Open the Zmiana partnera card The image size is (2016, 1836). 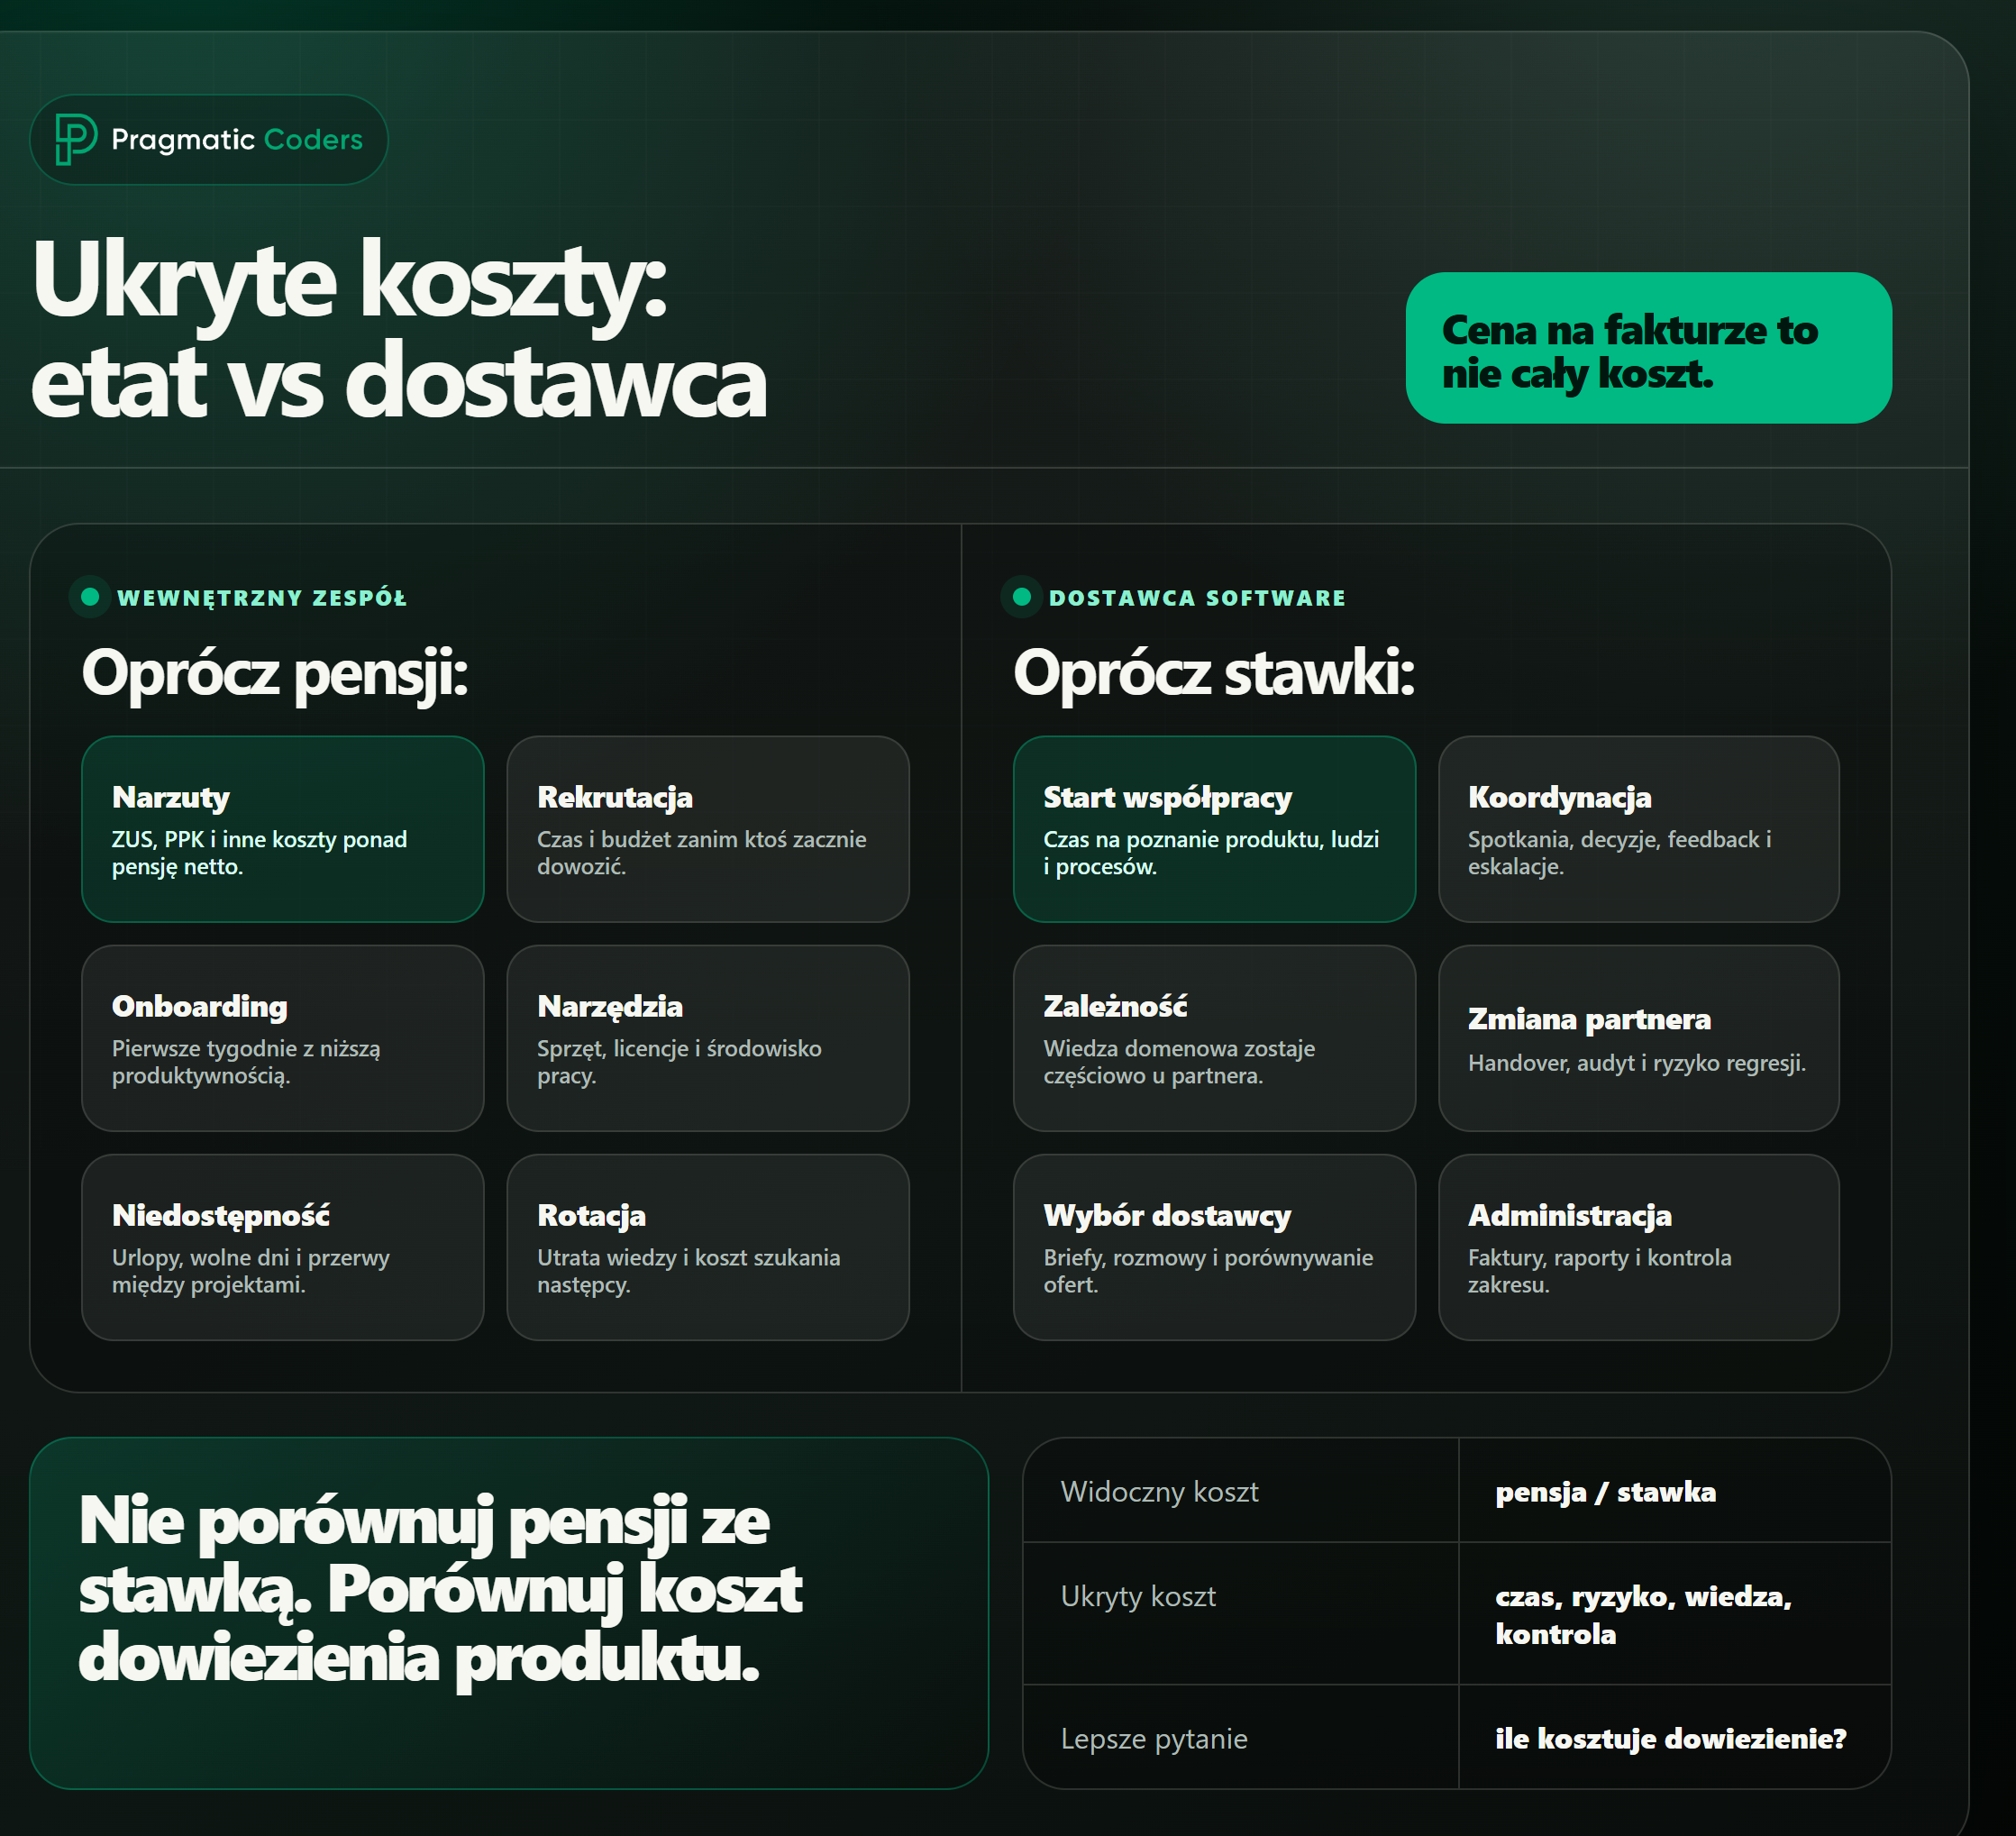coord(1639,1038)
